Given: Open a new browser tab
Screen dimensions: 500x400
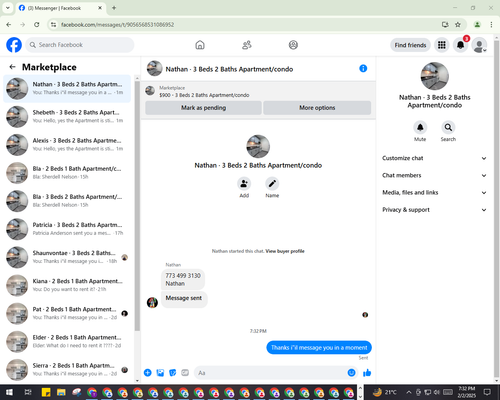Looking at the screenshot, I should click(x=114, y=8).
